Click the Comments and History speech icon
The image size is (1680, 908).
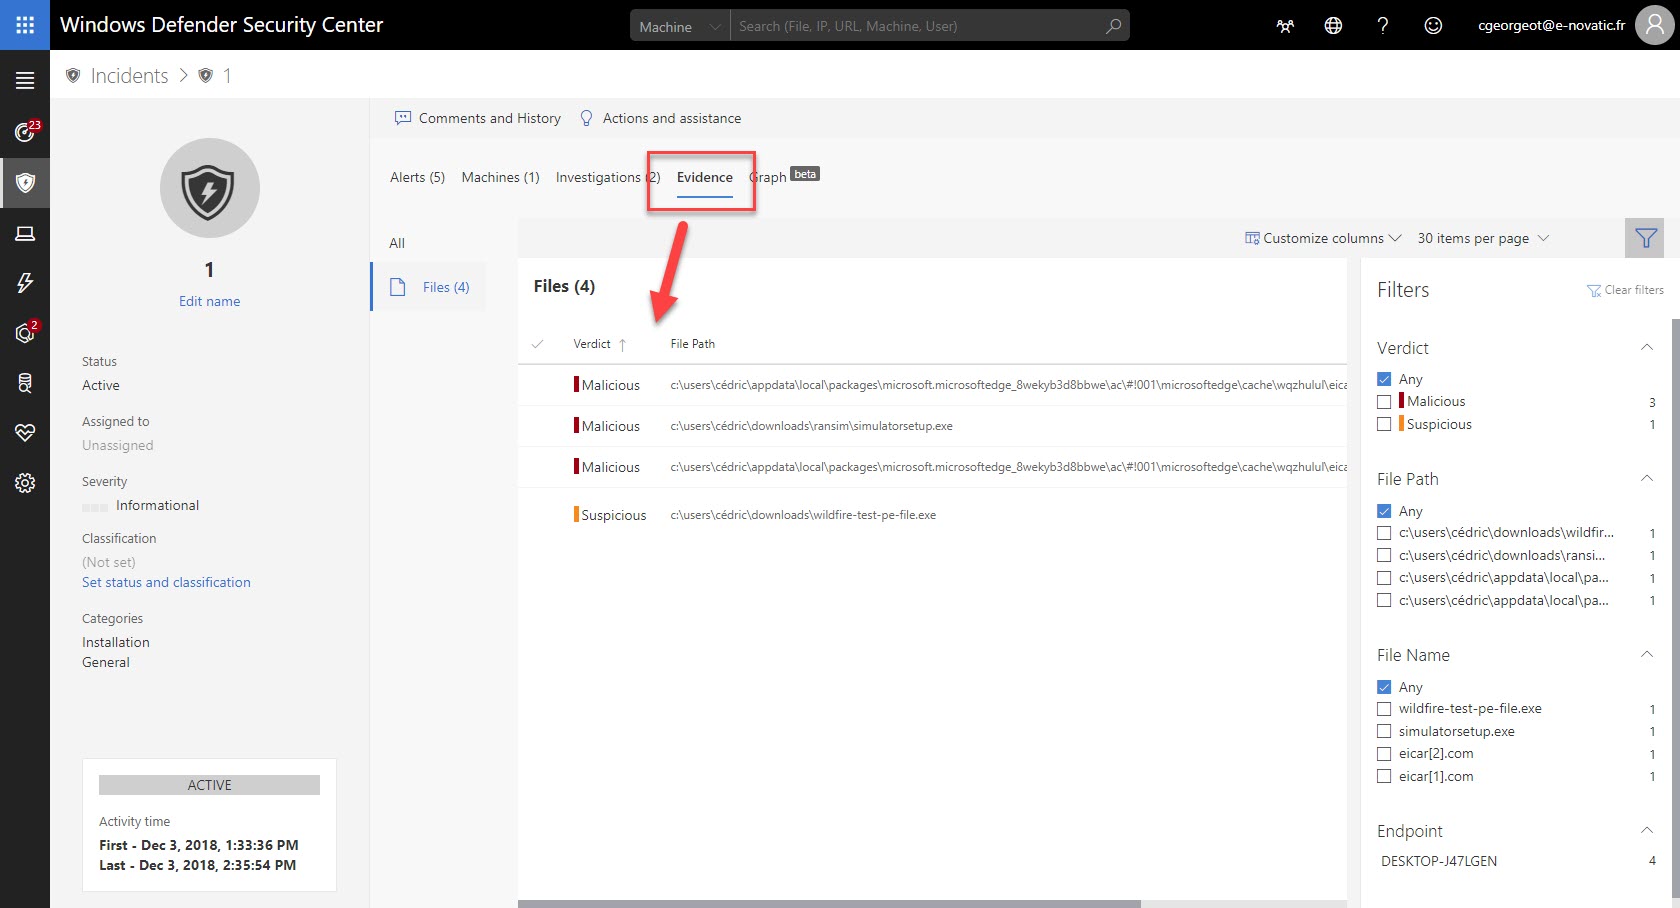403,118
